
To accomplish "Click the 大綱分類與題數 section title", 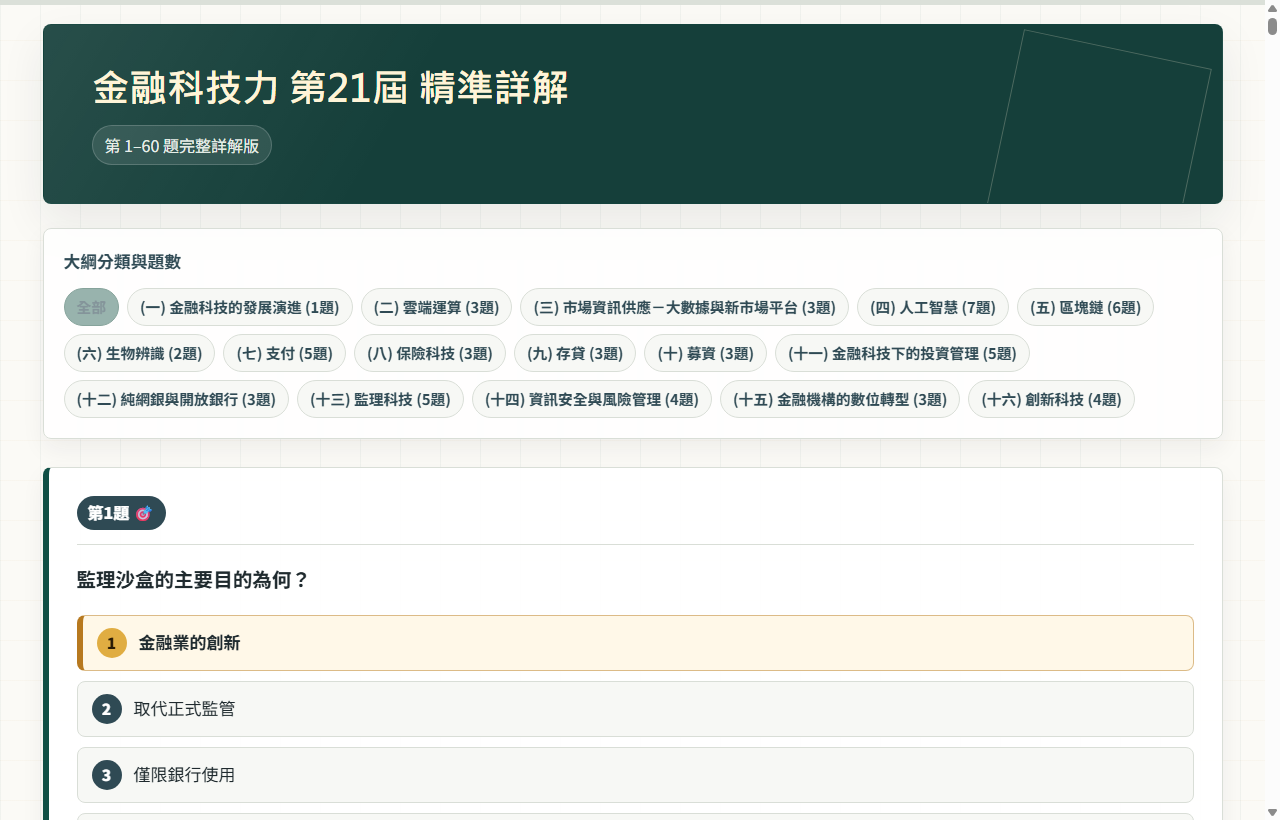I will click(122, 262).
